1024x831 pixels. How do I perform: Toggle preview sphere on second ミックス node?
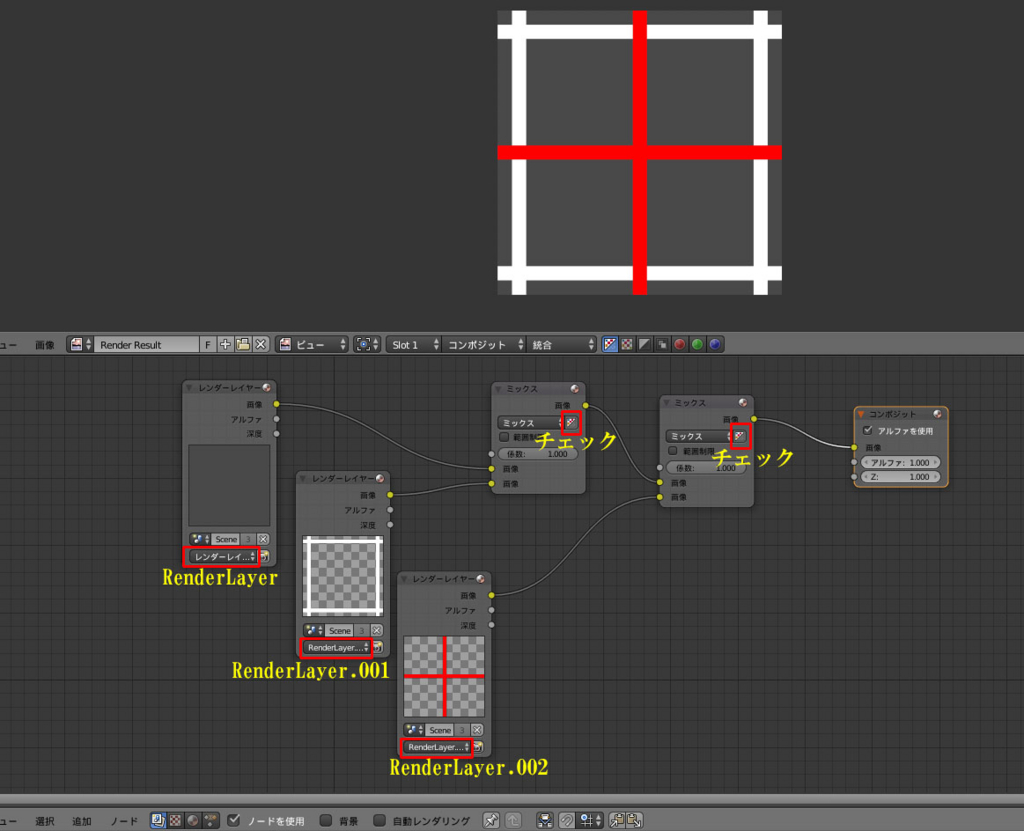743,402
